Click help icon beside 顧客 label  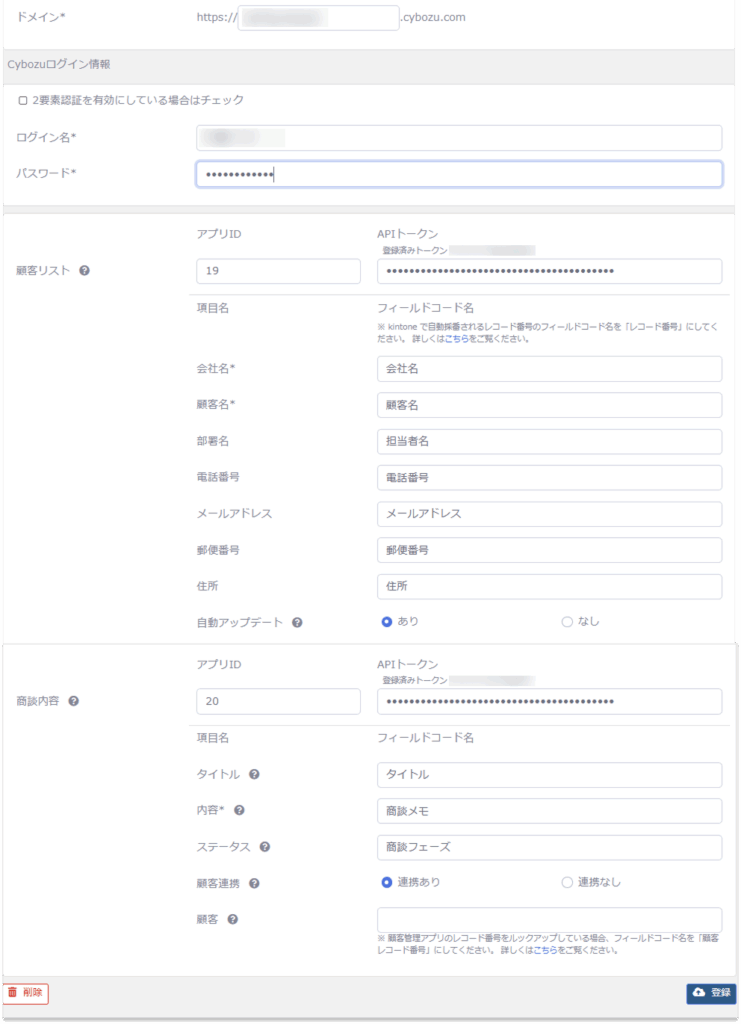(x=232, y=920)
